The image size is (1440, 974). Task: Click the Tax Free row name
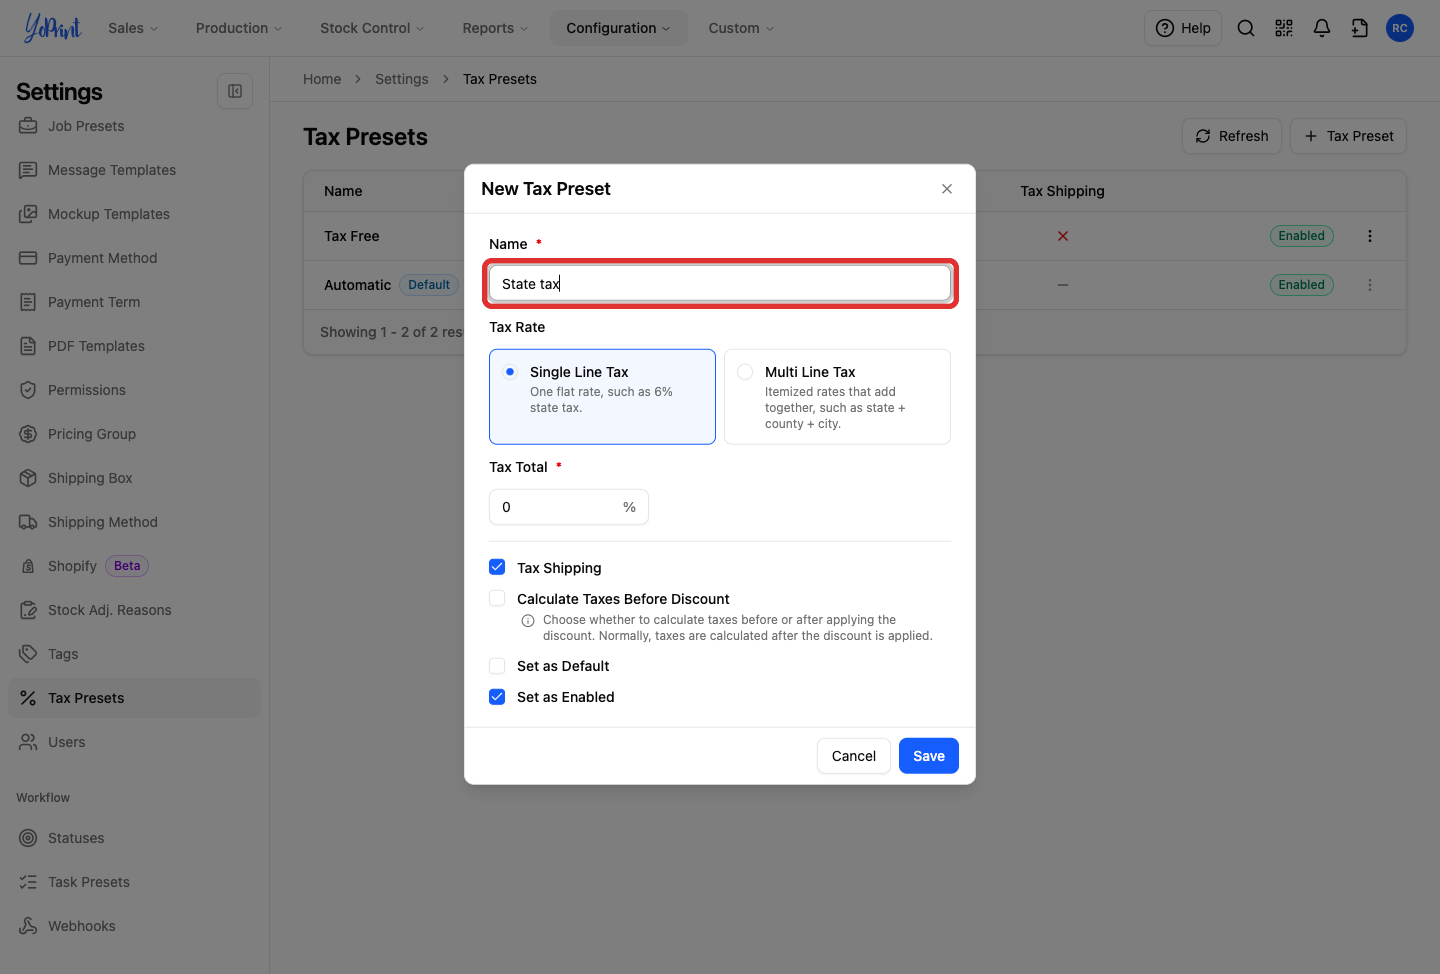click(x=352, y=236)
